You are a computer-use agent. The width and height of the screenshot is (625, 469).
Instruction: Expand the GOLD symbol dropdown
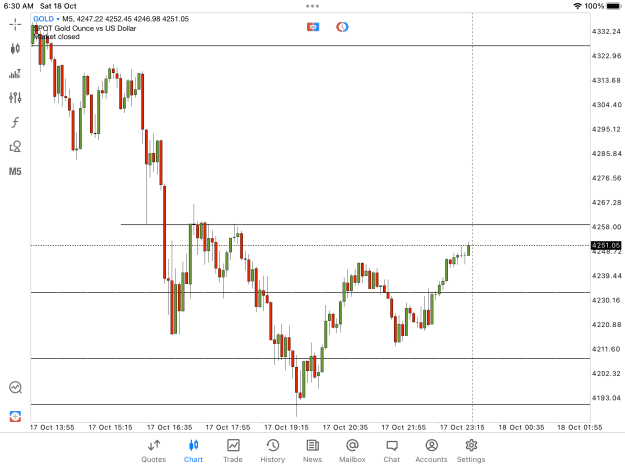point(46,19)
